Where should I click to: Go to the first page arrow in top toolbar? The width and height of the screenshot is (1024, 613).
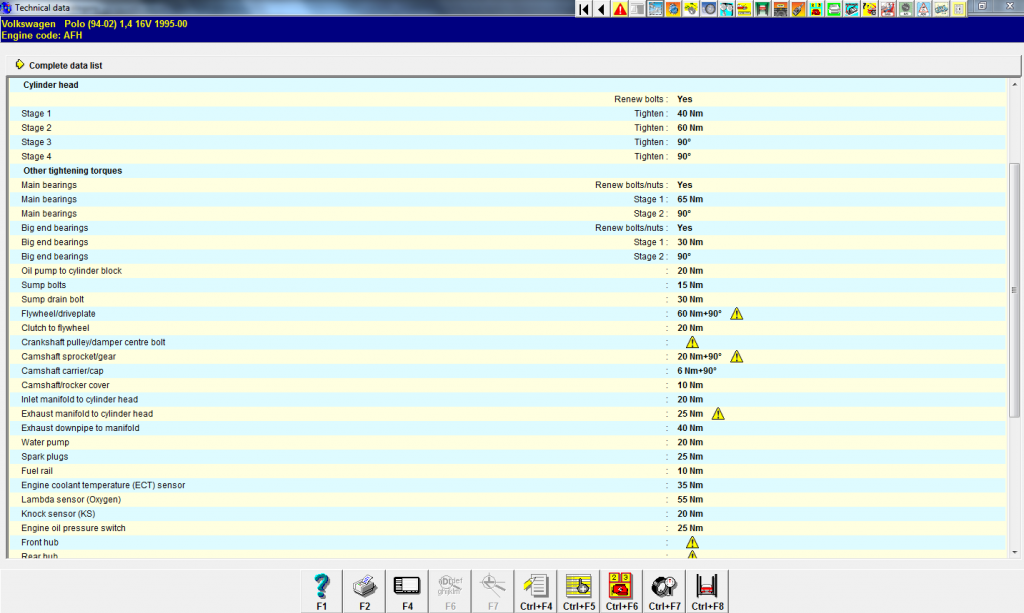coord(584,9)
